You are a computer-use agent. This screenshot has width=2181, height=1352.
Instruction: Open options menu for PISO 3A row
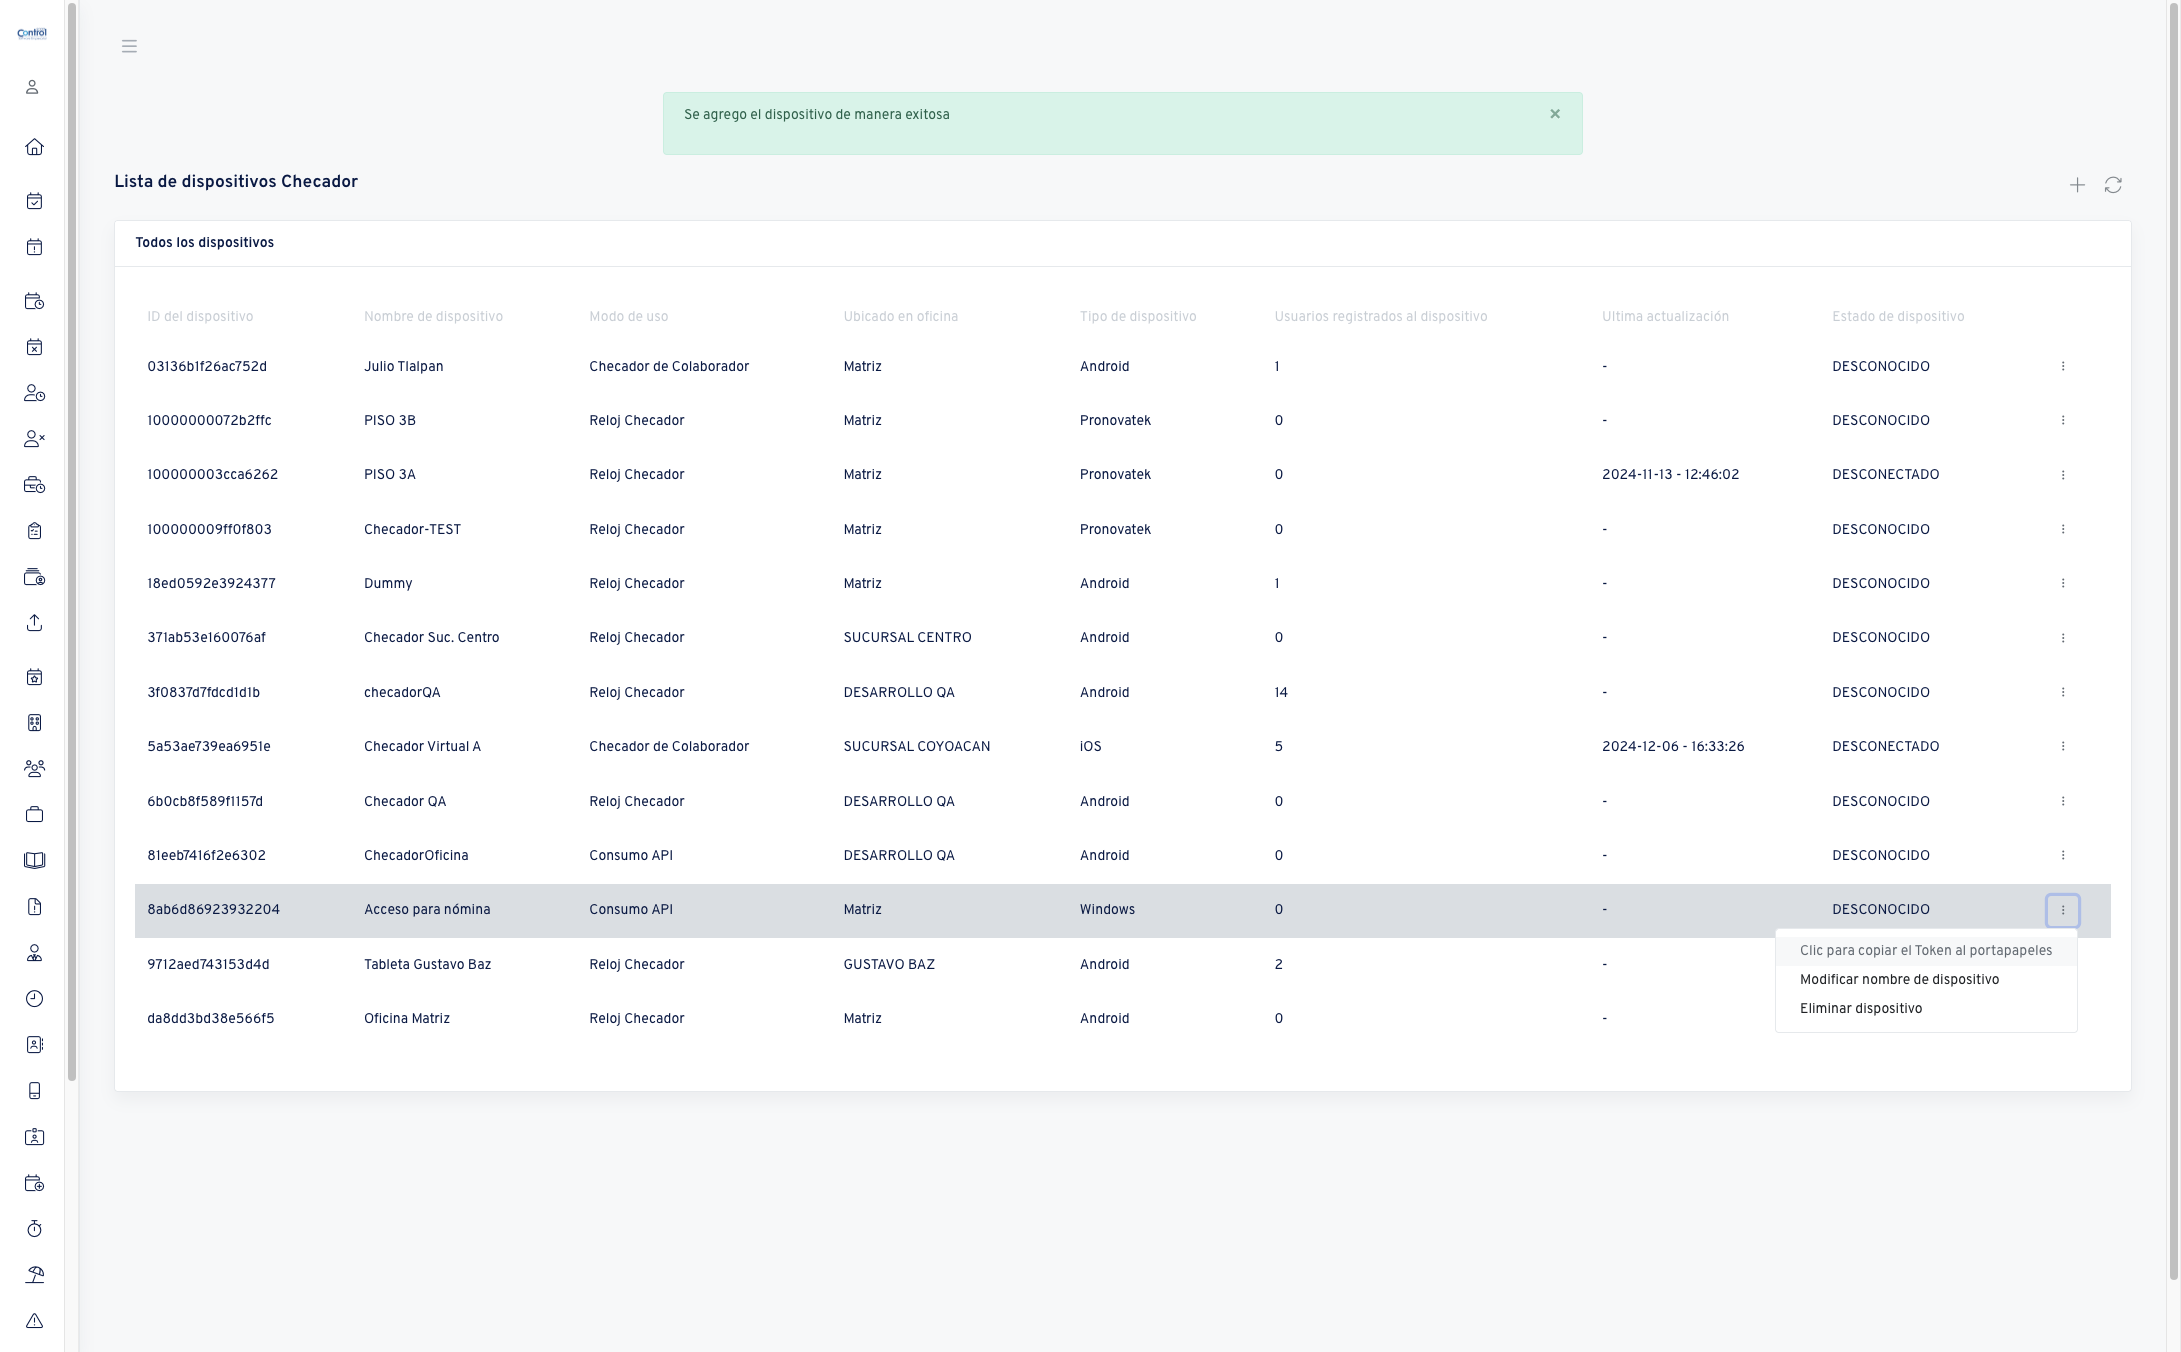pos(2063,475)
